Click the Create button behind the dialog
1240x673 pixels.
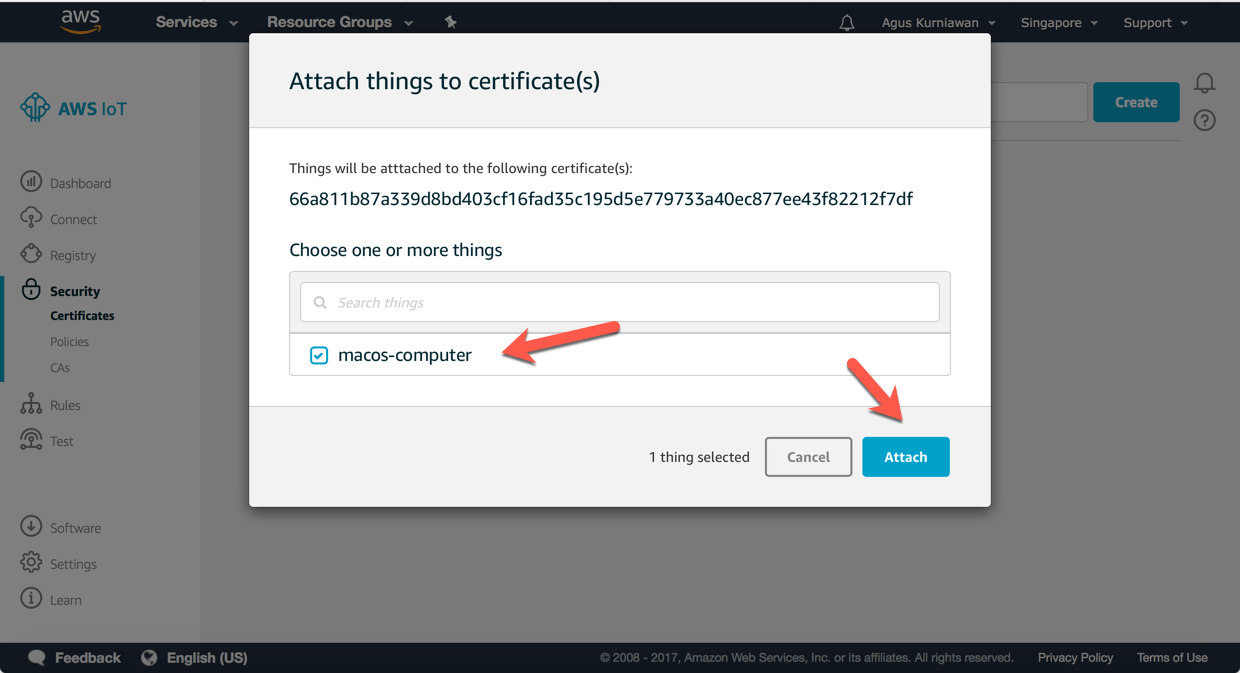click(x=1136, y=102)
